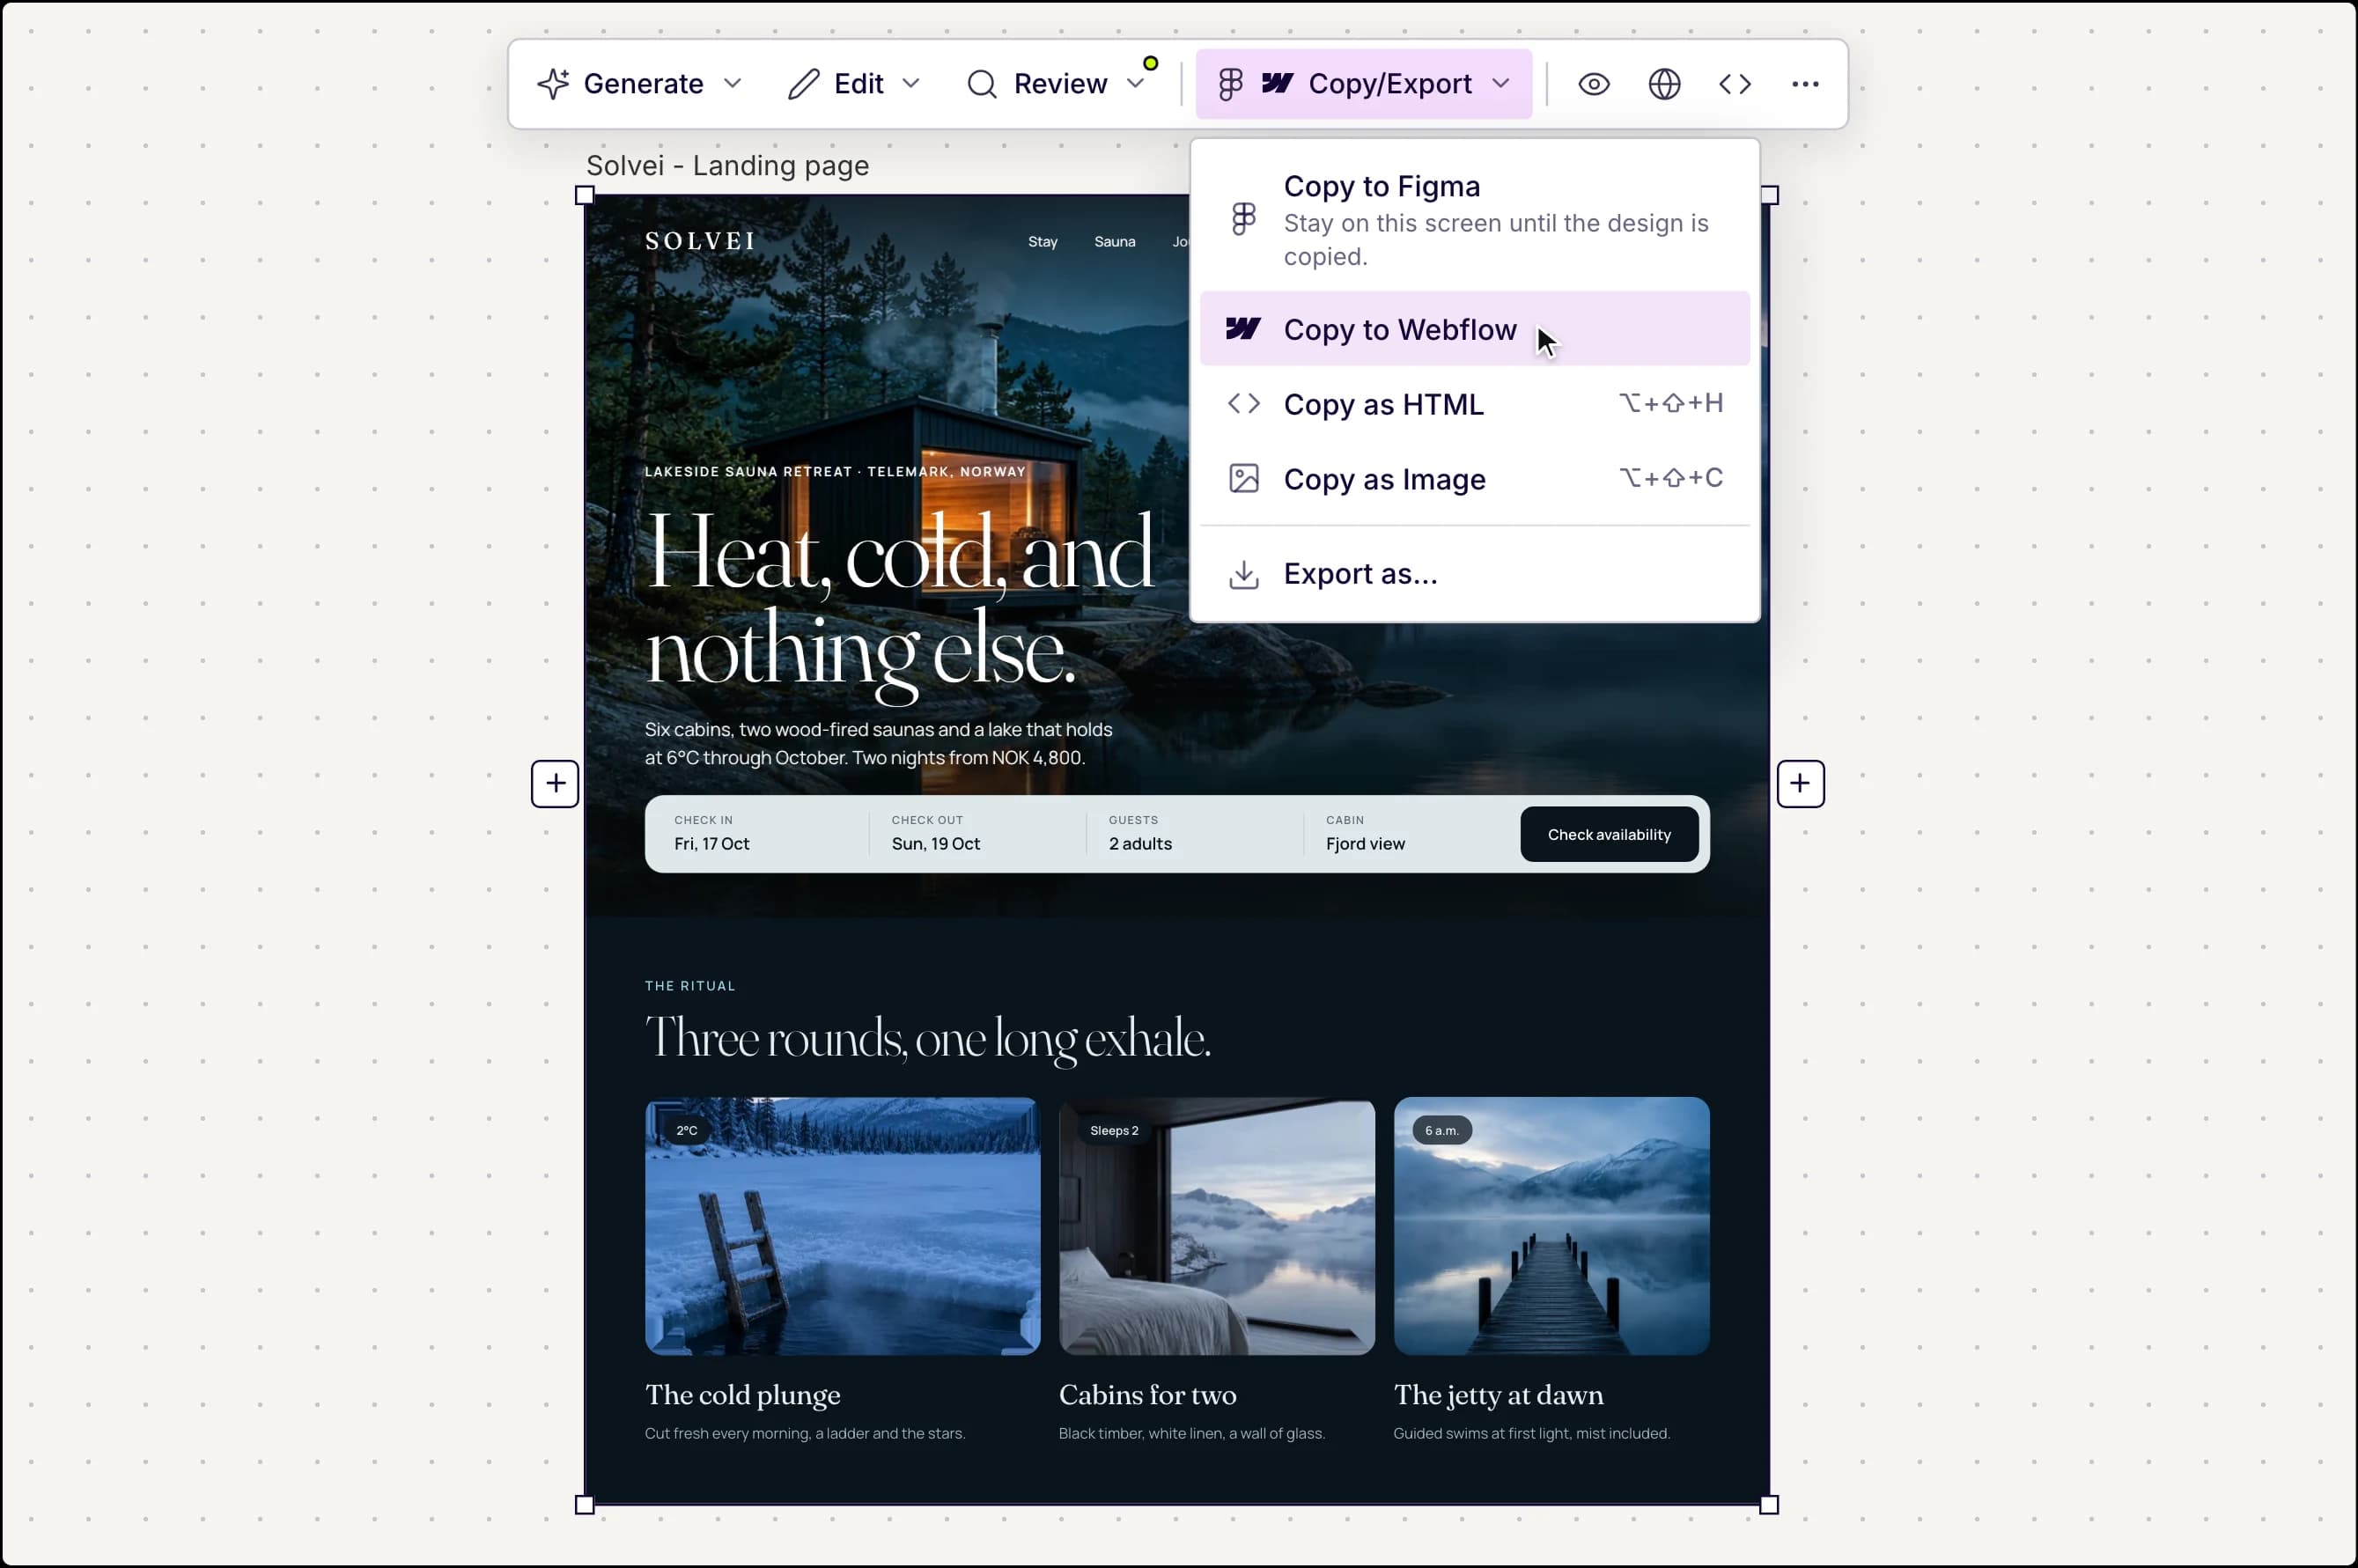Select Copy to Webflow

click(1474, 329)
